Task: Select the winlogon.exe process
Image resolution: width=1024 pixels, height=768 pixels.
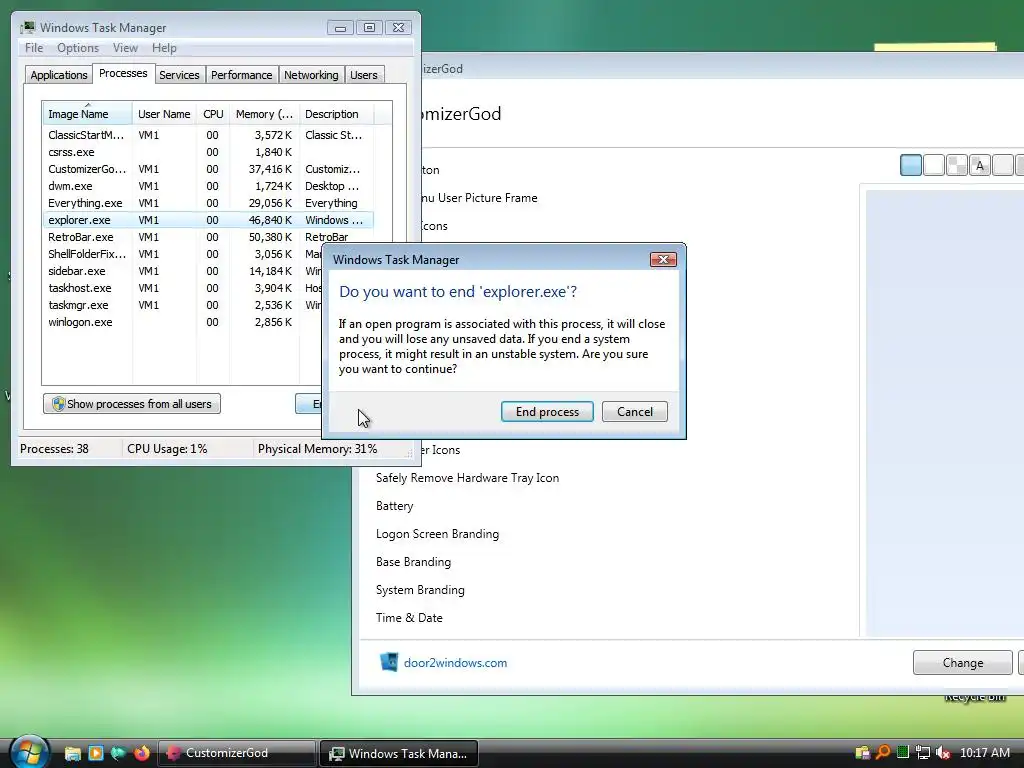Action: tap(182, 322)
